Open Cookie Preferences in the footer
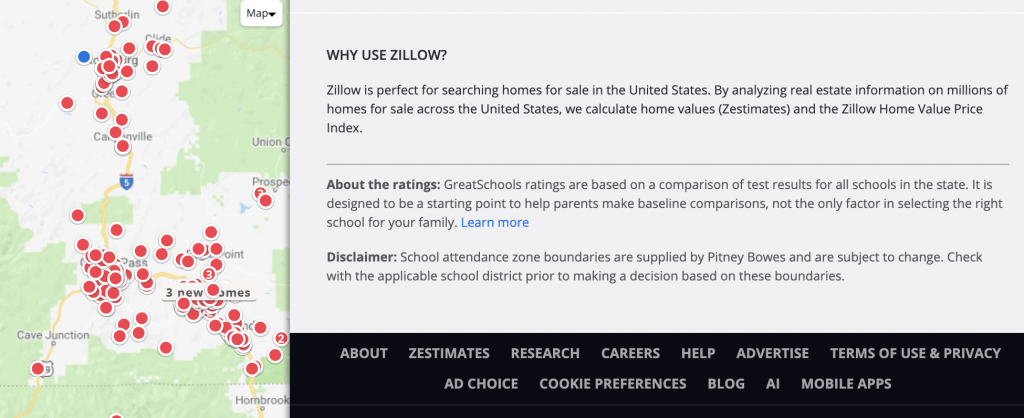The width and height of the screenshot is (1024, 418). [613, 383]
